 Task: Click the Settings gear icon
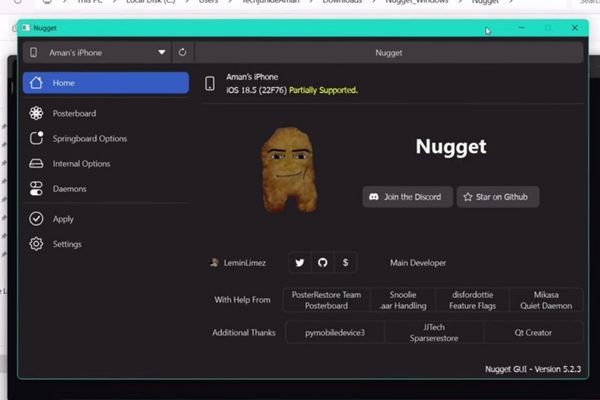[36, 244]
